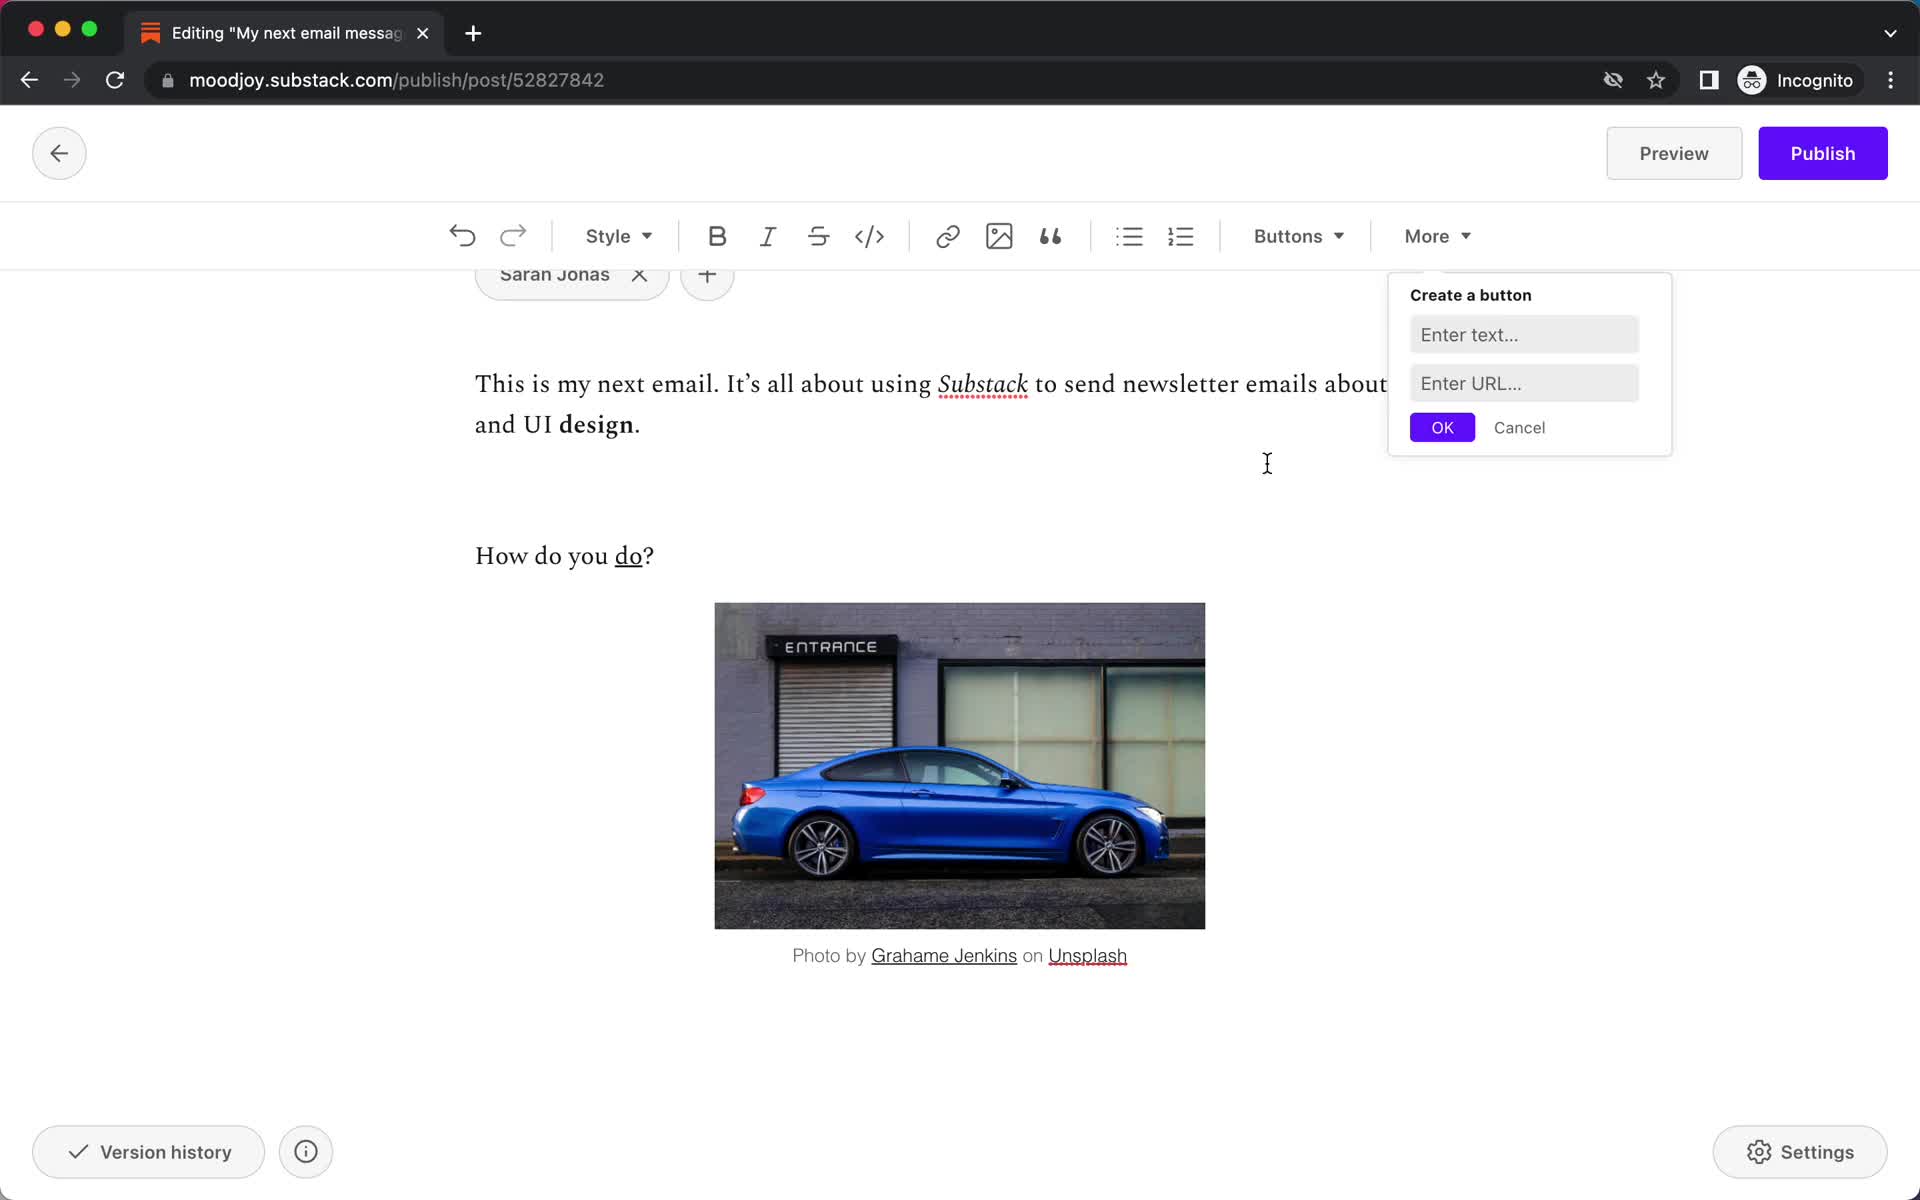Select the Editing My next email tab
The image size is (1920, 1200).
[x=285, y=33]
